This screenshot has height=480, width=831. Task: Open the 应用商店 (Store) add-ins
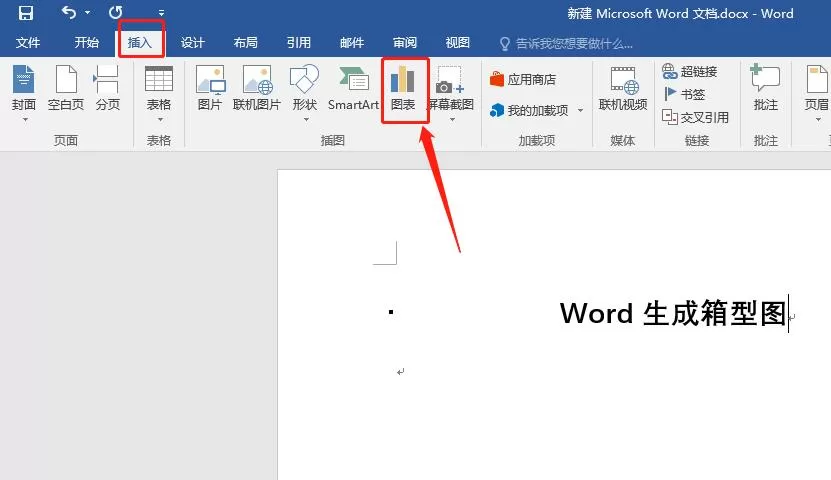(x=523, y=79)
